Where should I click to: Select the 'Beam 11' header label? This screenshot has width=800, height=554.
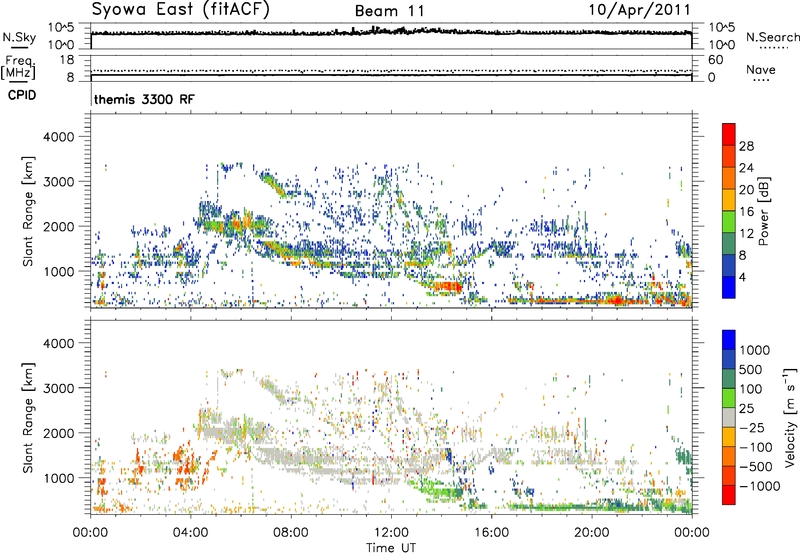pos(390,11)
